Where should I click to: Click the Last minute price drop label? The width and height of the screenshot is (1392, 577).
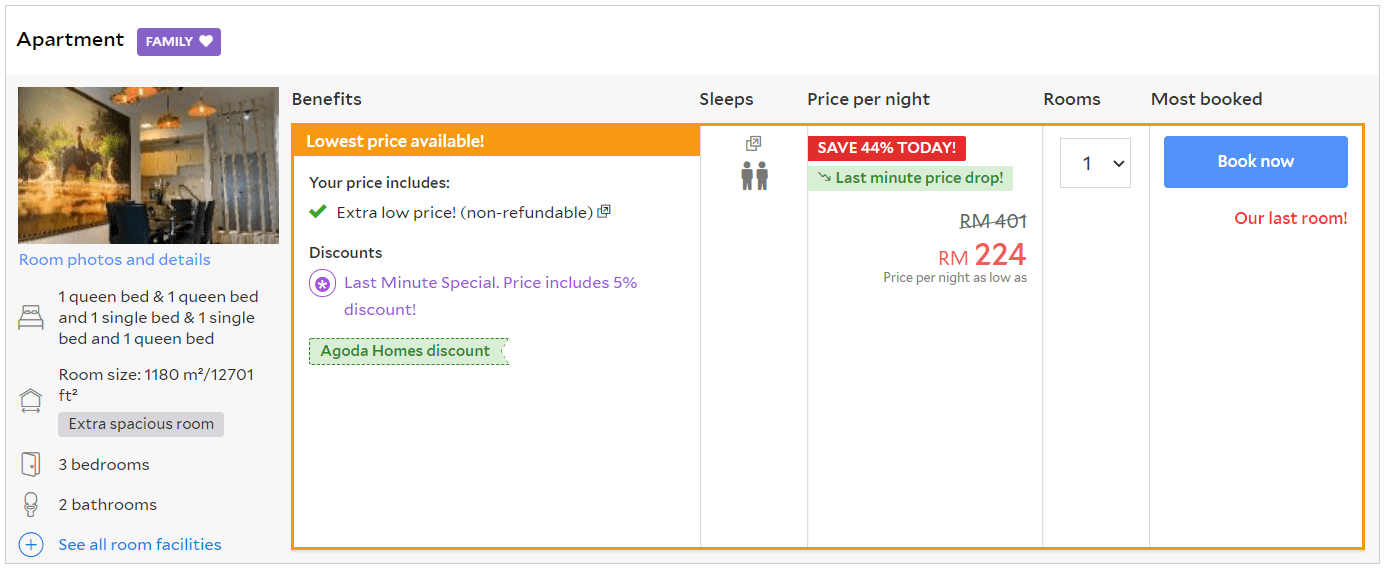911,178
